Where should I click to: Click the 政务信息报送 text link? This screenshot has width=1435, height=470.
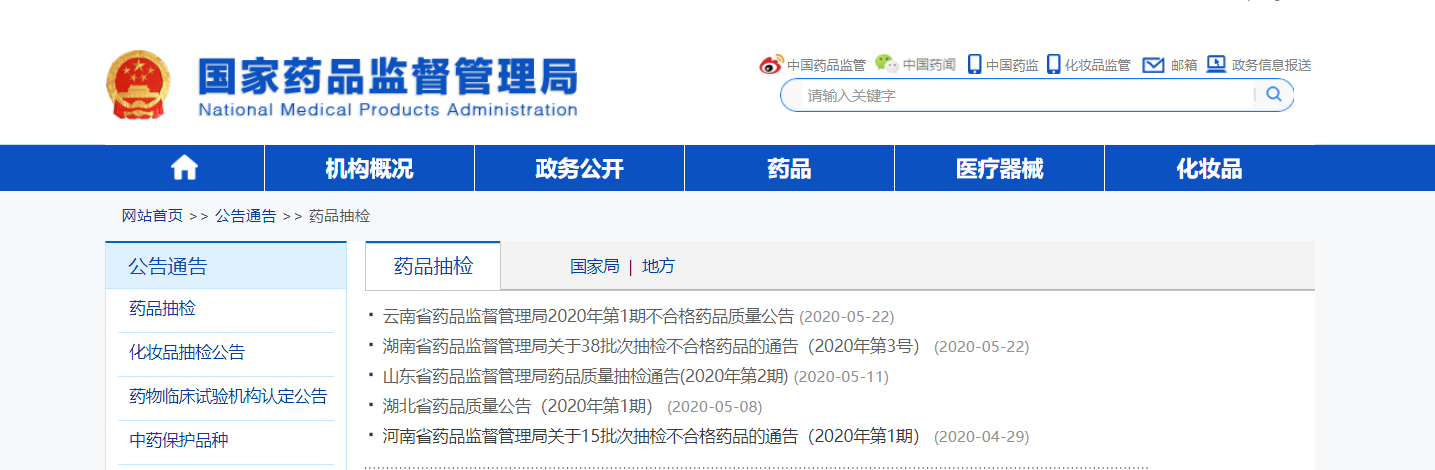pyautogui.click(x=1271, y=65)
